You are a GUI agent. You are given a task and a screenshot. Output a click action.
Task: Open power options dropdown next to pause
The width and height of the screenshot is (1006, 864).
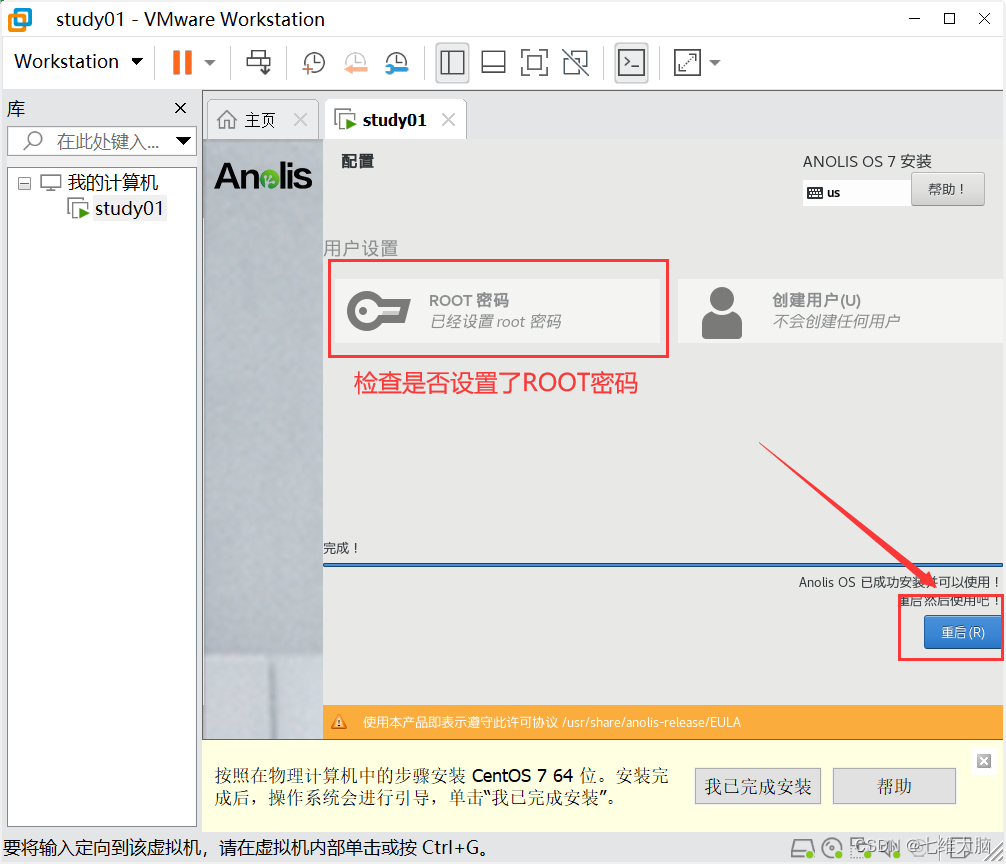pos(210,62)
